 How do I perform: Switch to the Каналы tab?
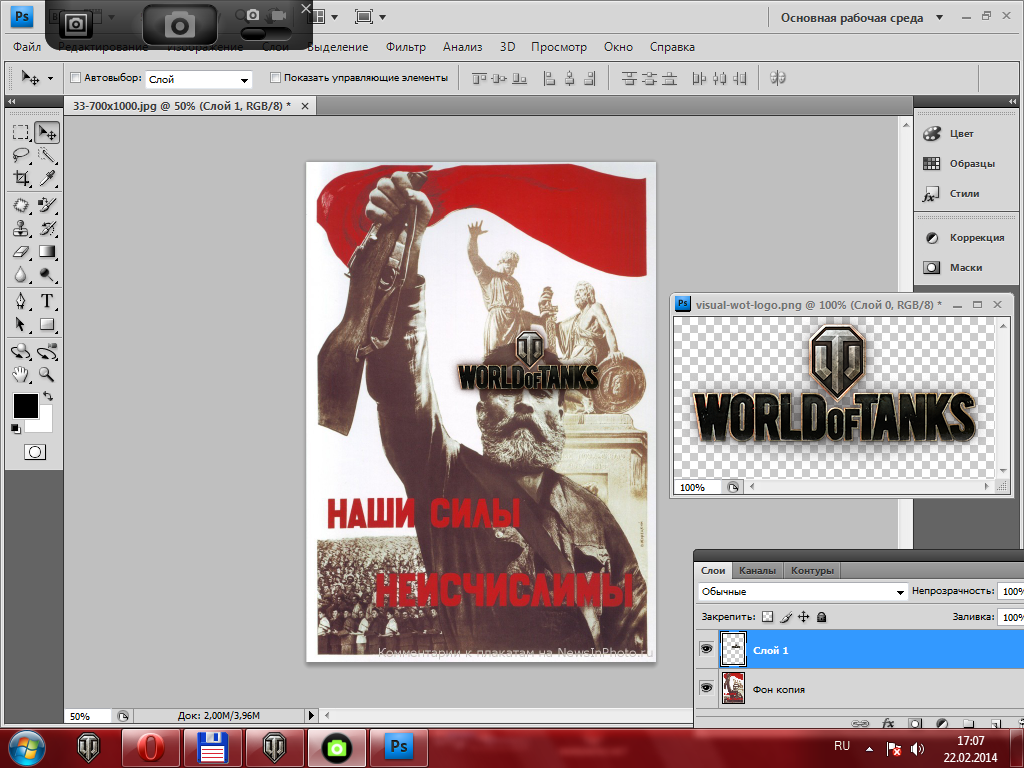(x=758, y=570)
